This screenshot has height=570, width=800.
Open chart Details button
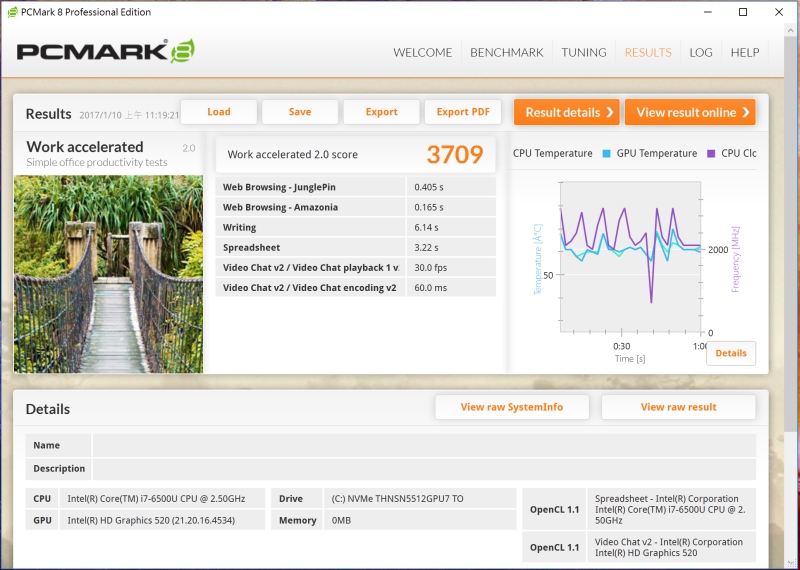731,353
